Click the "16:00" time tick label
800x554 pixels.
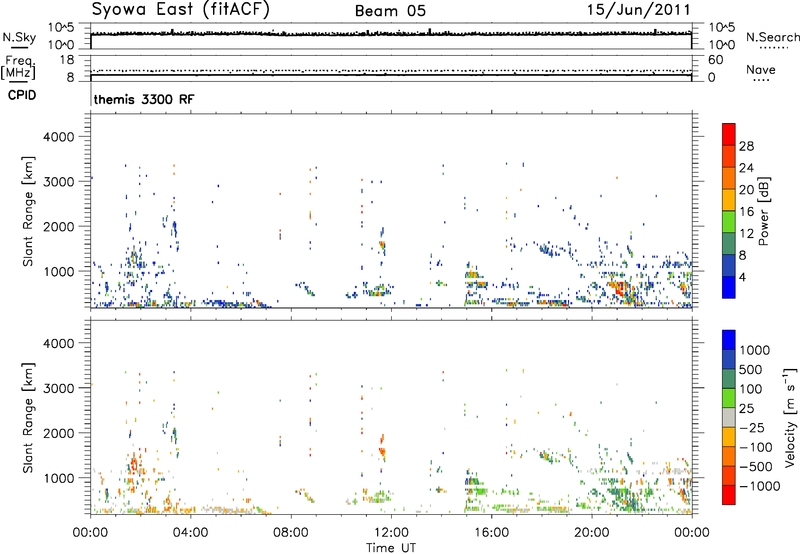(x=491, y=533)
